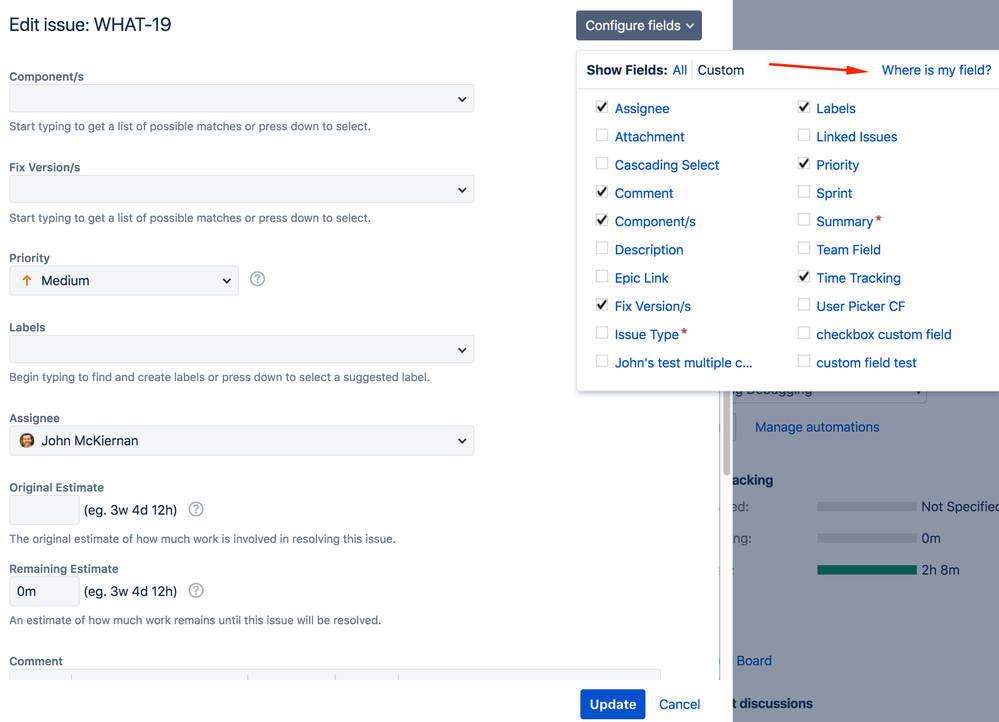Click the 'Edit issue: WHAT-19' title

click(x=90, y=25)
